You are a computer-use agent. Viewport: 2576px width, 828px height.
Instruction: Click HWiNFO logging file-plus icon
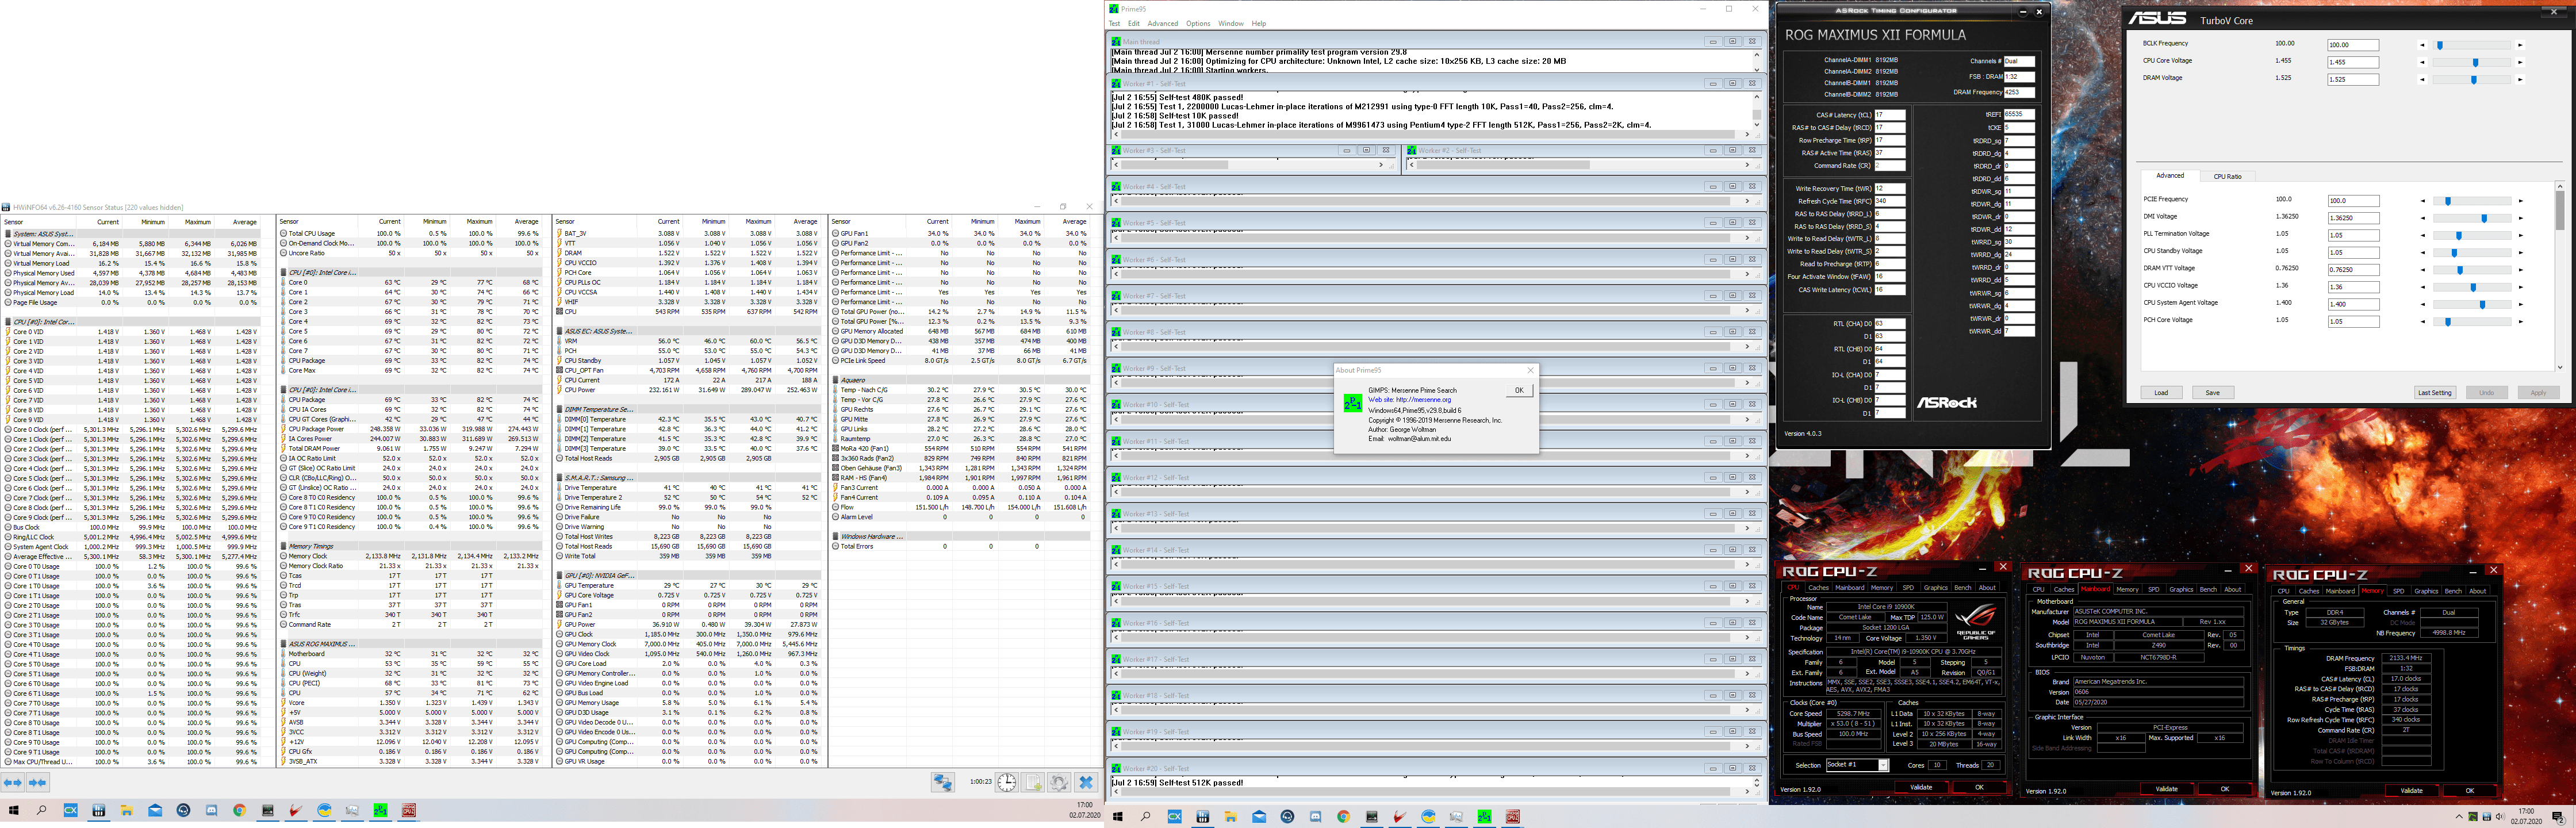point(1033,783)
